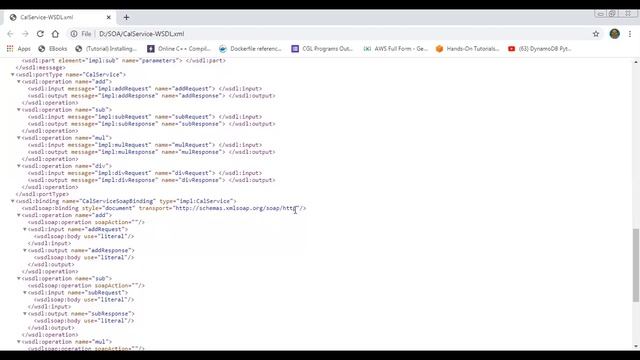Collapse the wsdl:output subResponse binding node
640x360 pixels.
tap(25, 314)
